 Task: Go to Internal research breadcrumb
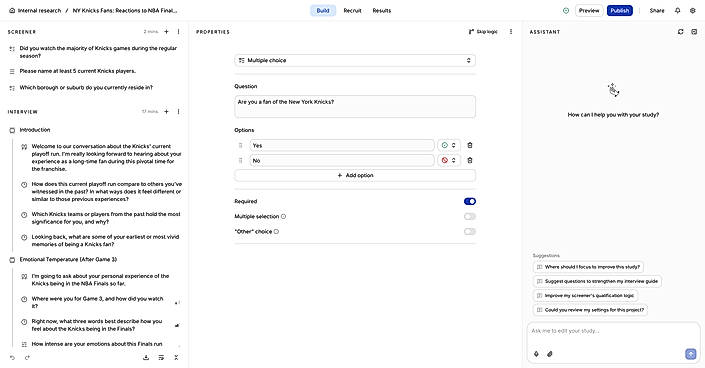click(x=39, y=10)
